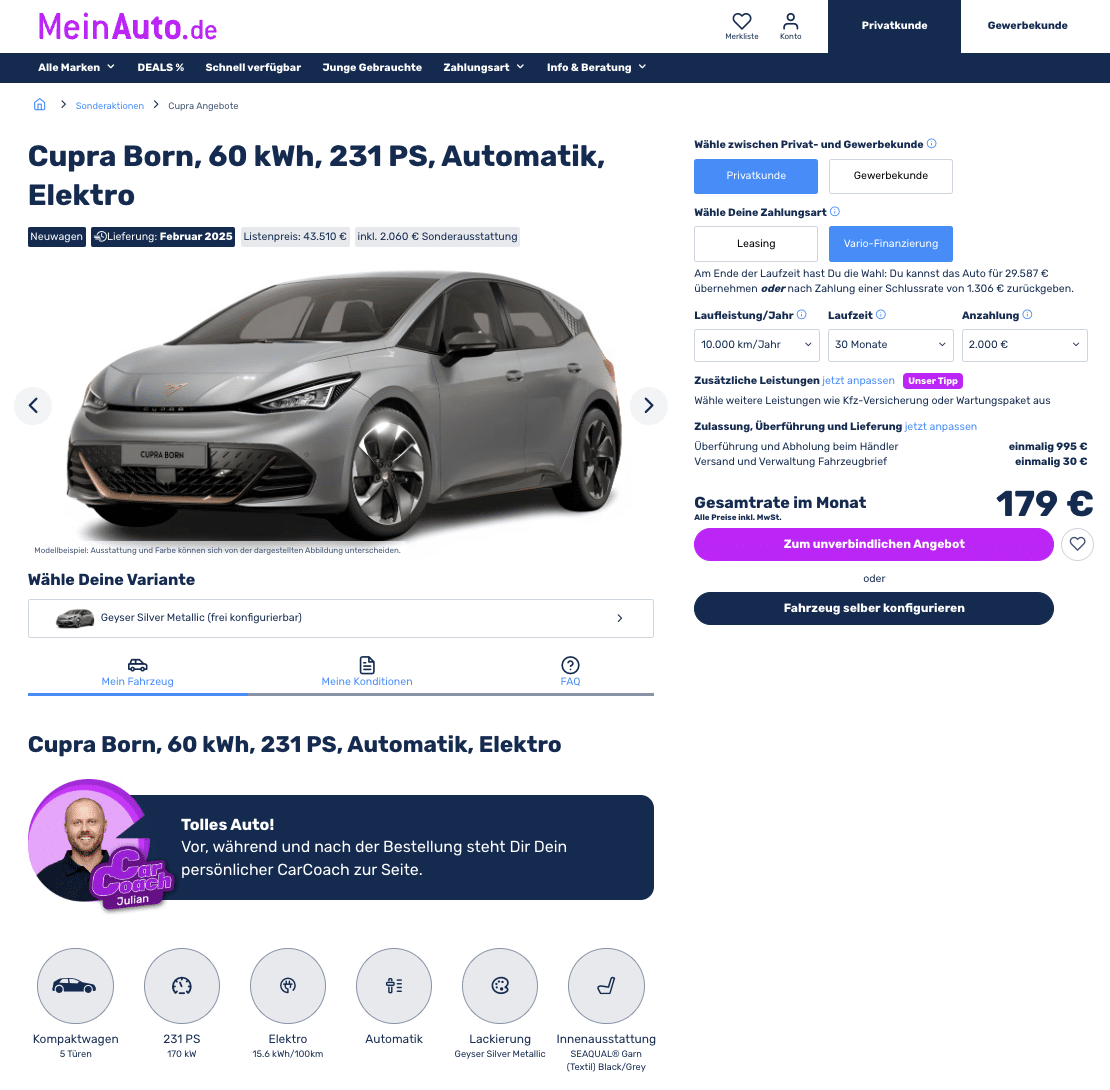Switch to the Meine Konditionen tab
This screenshot has height=1090, width=1110.
[x=367, y=672]
